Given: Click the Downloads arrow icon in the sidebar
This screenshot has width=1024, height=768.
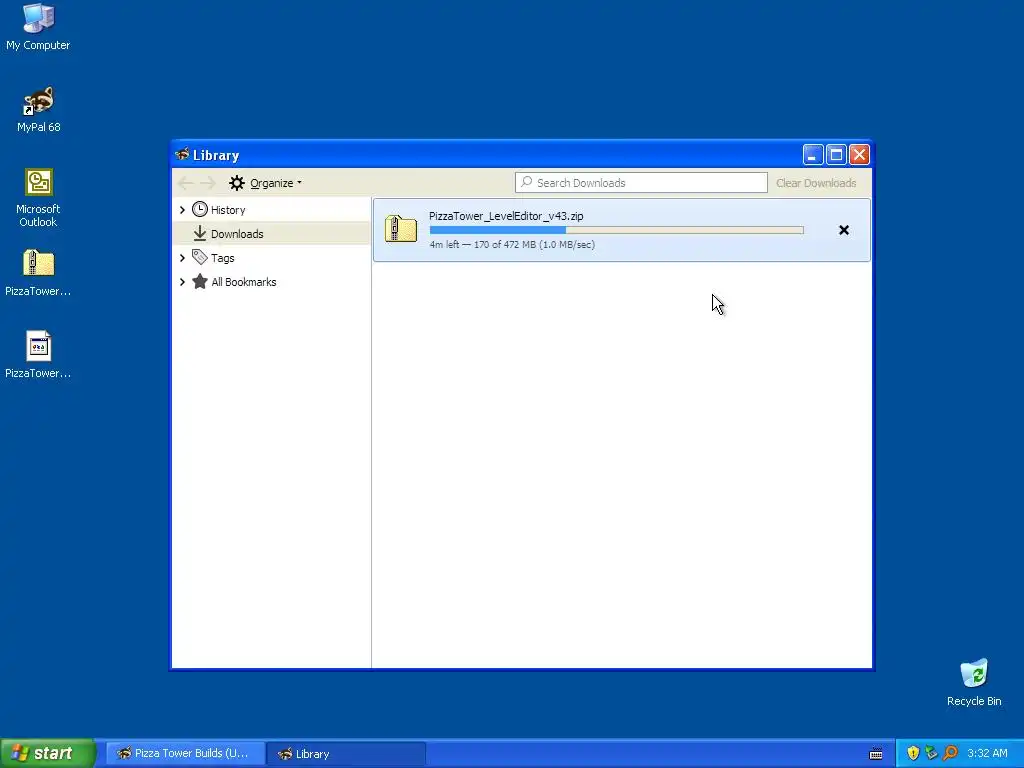Looking at the screenshot, I should (200, 233).
